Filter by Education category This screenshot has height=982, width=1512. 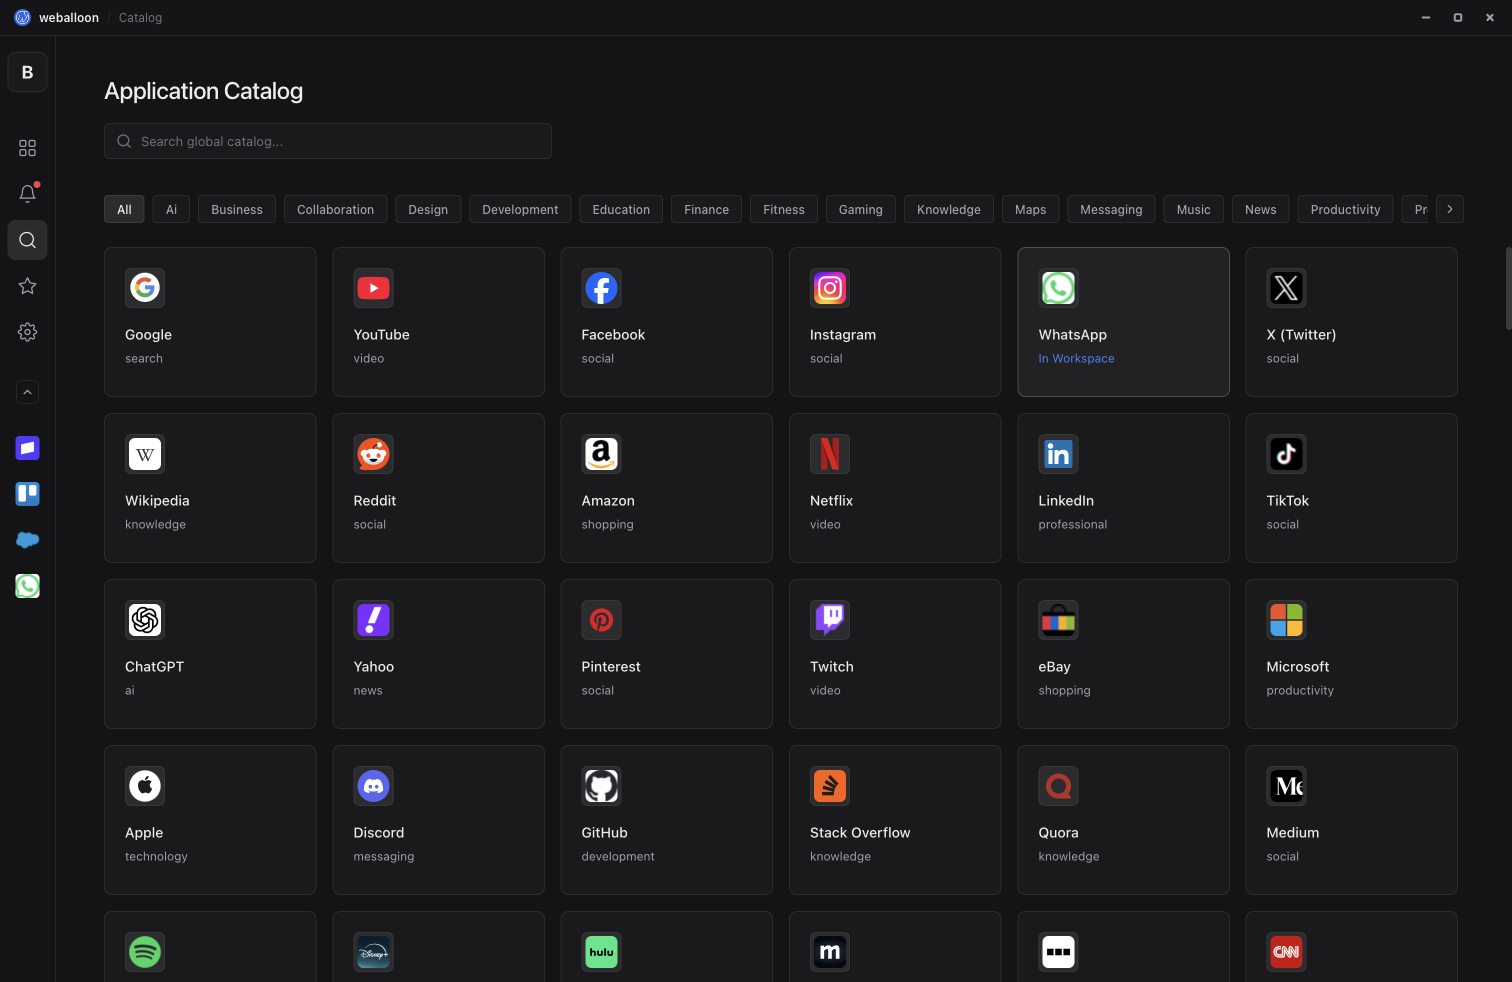pos(621,210)
